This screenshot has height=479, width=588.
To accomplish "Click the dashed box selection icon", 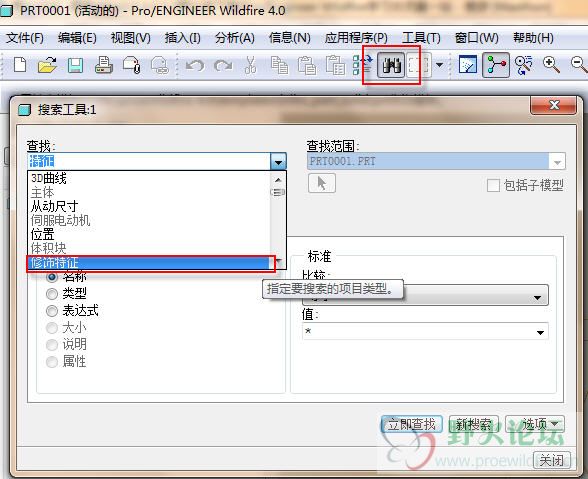I will coord(418,65).
